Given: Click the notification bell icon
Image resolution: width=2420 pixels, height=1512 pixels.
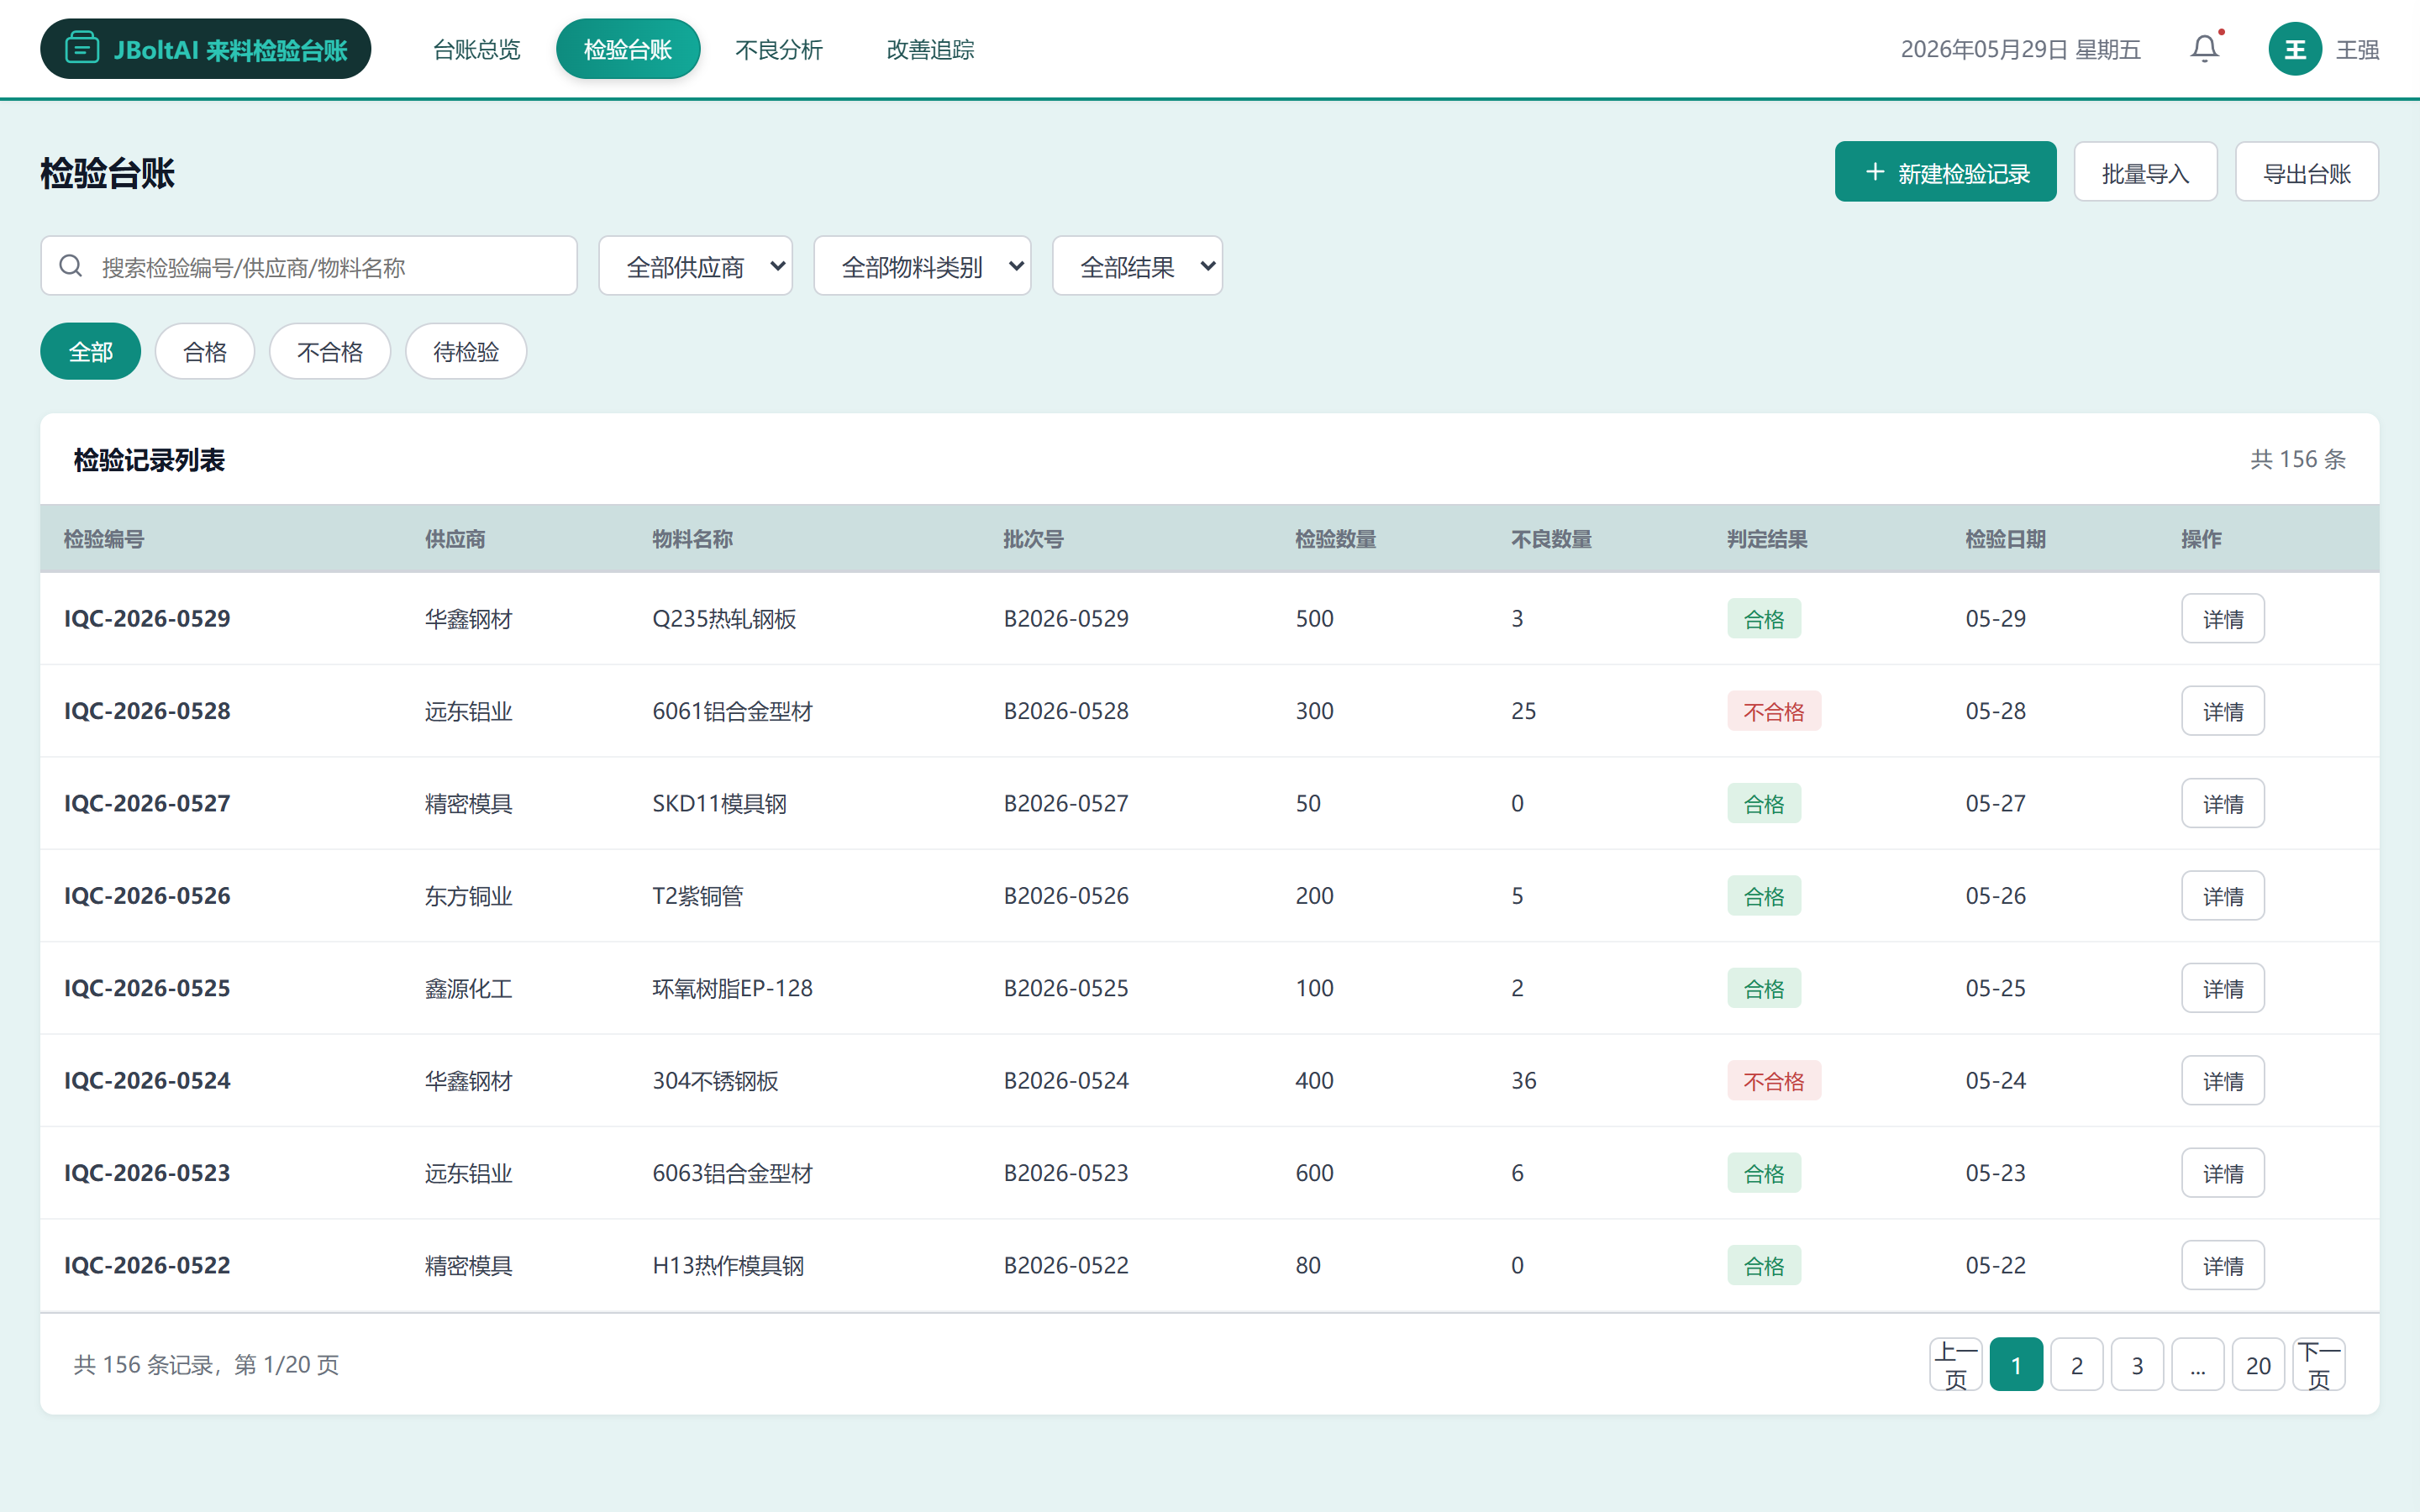Looking at the screenshot, I should click(x=2204, y=49).
